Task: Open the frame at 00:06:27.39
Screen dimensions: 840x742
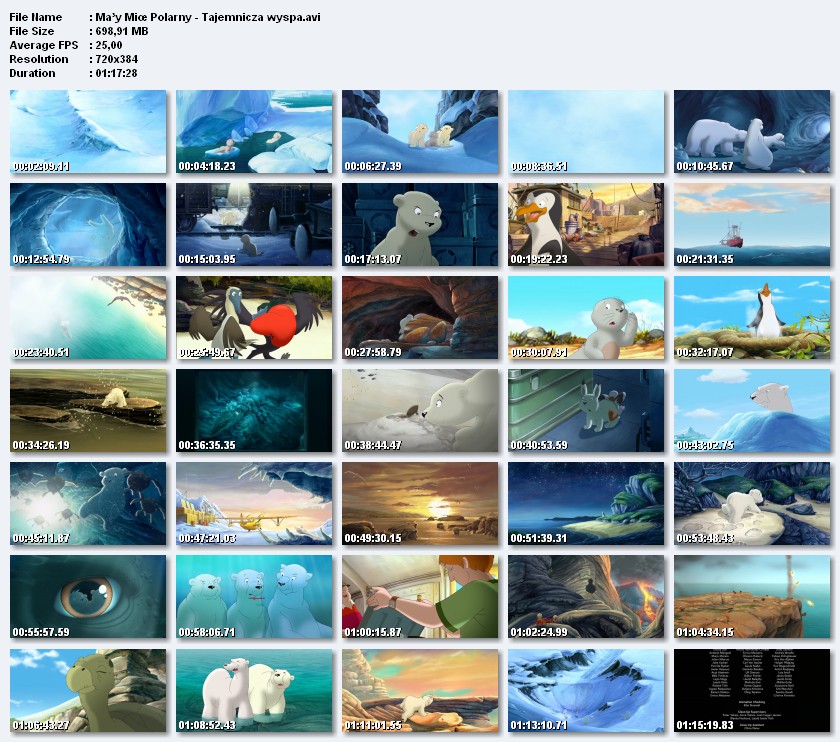Action: [x=420, y=131]
